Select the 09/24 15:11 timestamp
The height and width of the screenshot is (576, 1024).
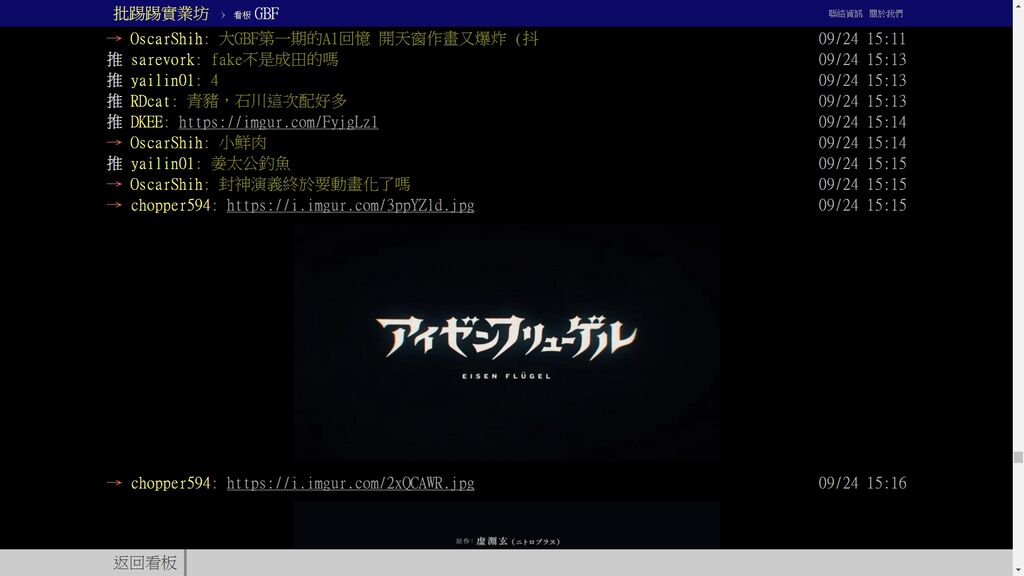(862, 39)
